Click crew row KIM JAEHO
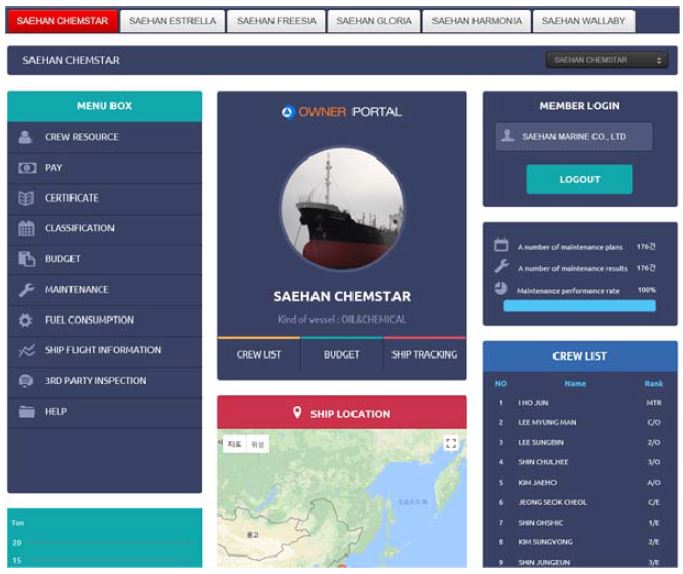This screenshot has width=683, height=574. tap(580, 483)
